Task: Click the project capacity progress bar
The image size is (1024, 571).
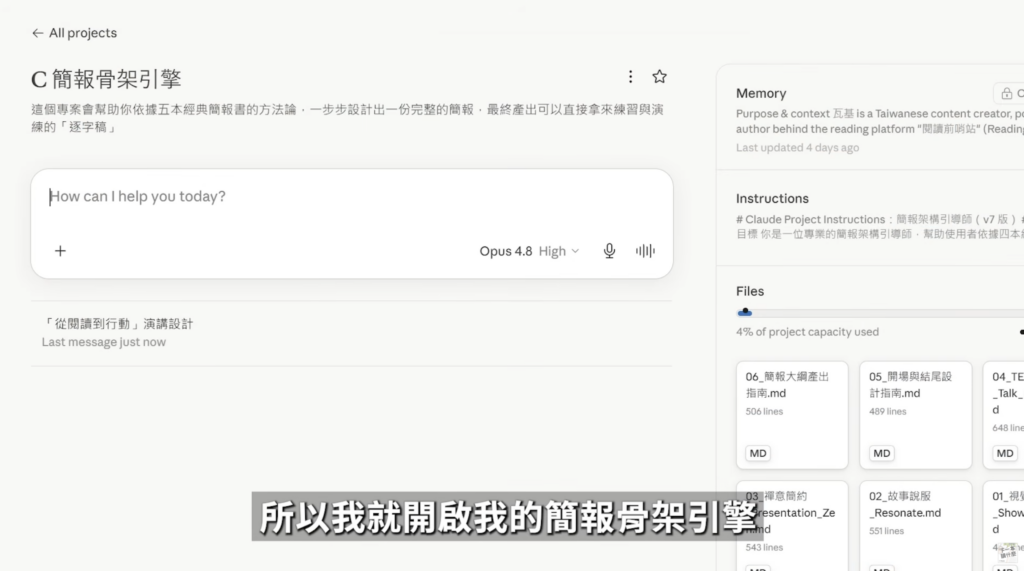Action: pos(880,313)
